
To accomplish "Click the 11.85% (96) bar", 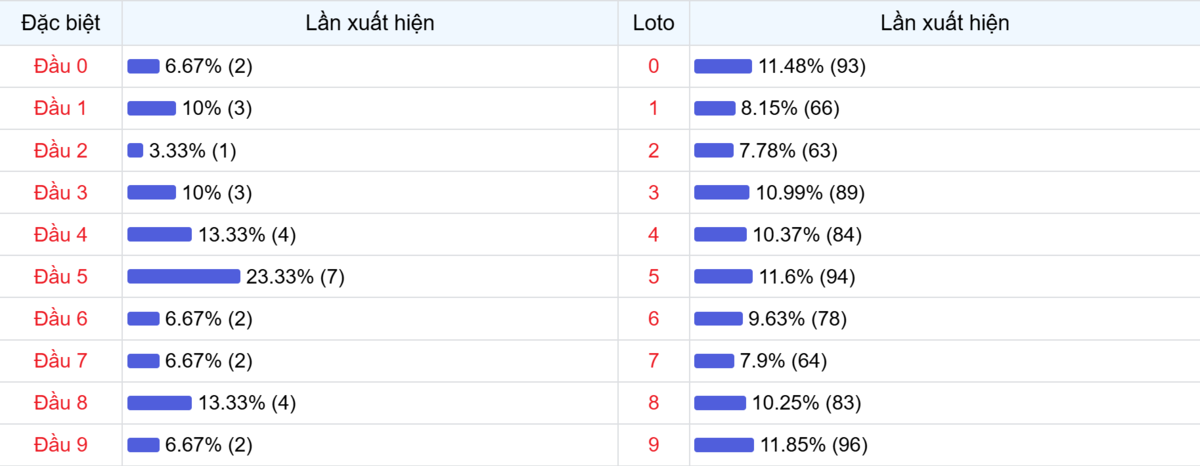I will 724,445.
